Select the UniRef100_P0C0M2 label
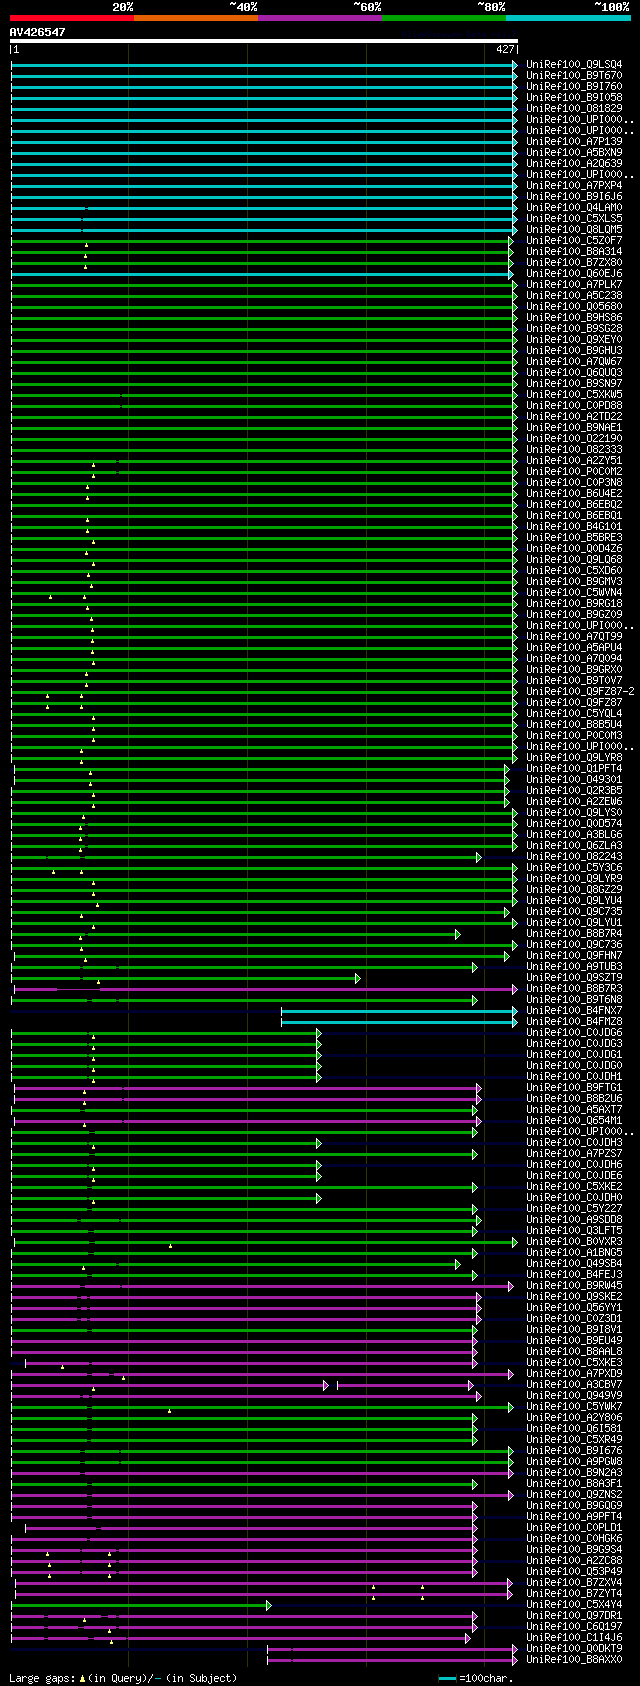Image resolution: width=640 pixels, height=1686 pixels. click(574, 471)
